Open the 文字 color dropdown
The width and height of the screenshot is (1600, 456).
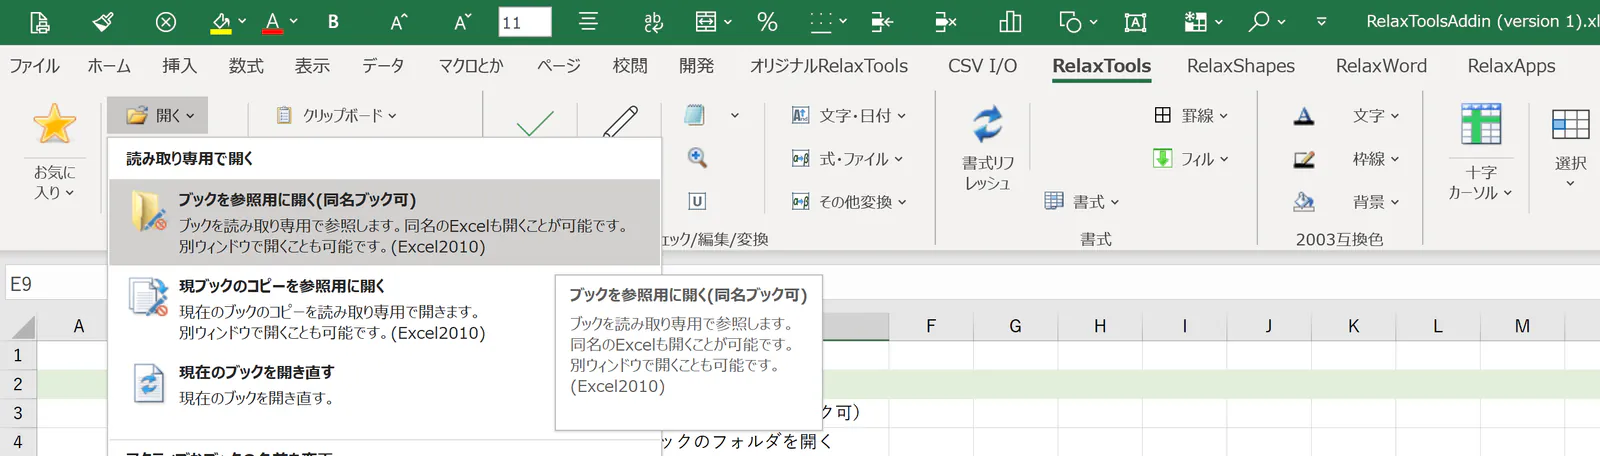coord(1376,116)
